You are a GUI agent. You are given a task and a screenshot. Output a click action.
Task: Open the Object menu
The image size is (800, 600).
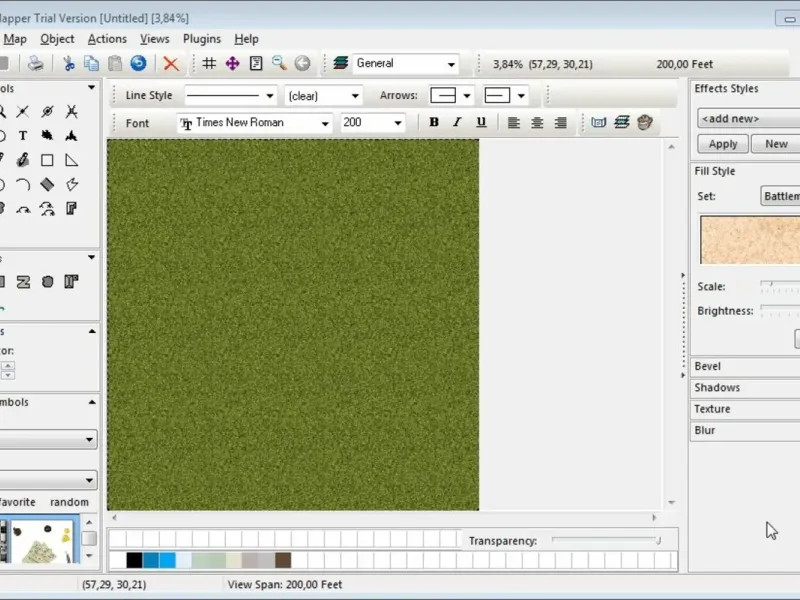(57, 39)
